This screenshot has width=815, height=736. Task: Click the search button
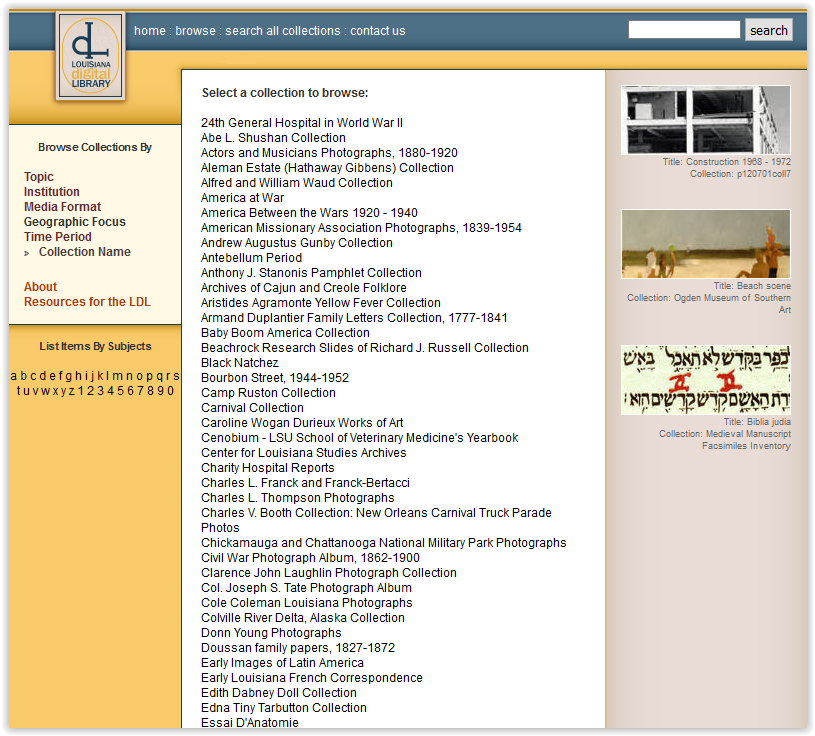pyautogui.click(x=769, y=30)
